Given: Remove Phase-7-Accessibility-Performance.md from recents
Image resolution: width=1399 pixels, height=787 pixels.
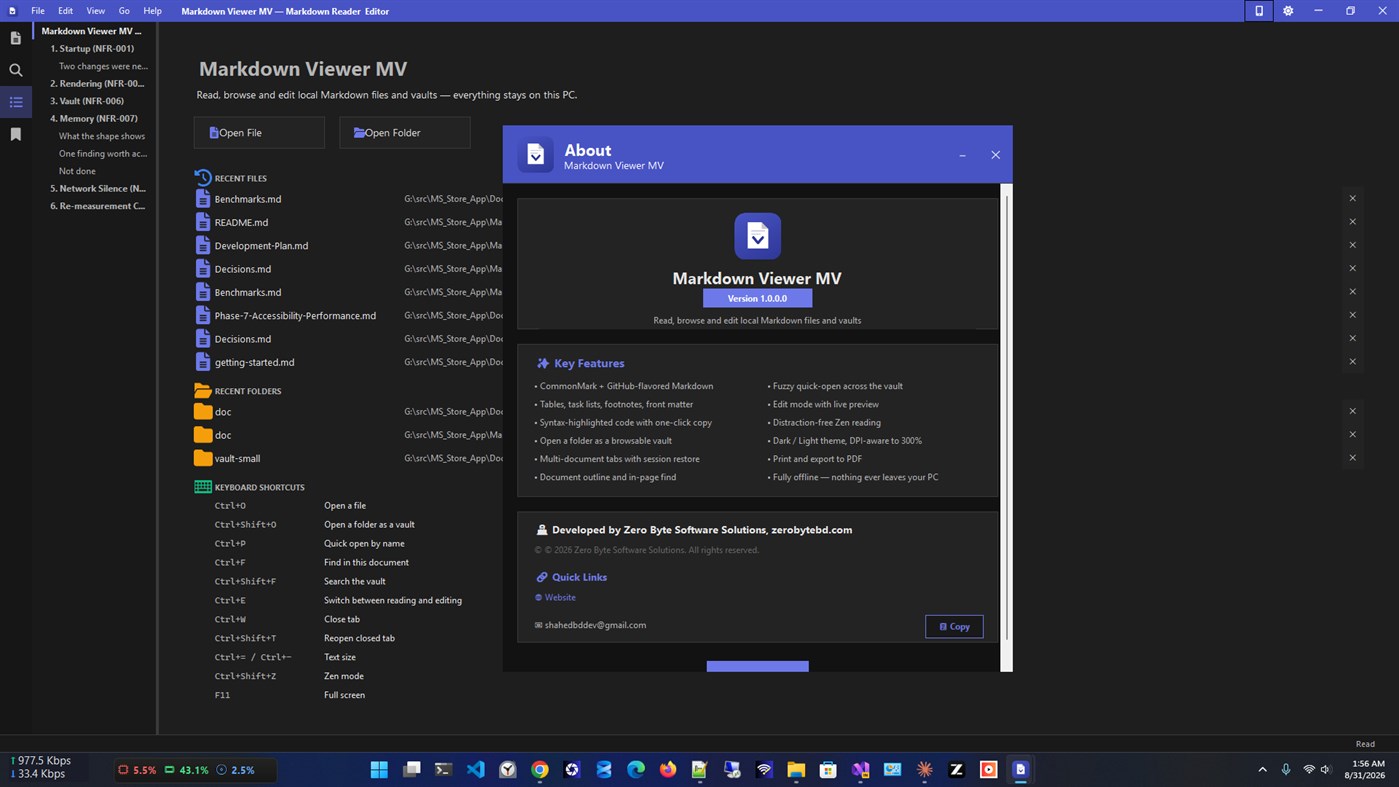Looking at the screenshot, I should point(1352,315).
